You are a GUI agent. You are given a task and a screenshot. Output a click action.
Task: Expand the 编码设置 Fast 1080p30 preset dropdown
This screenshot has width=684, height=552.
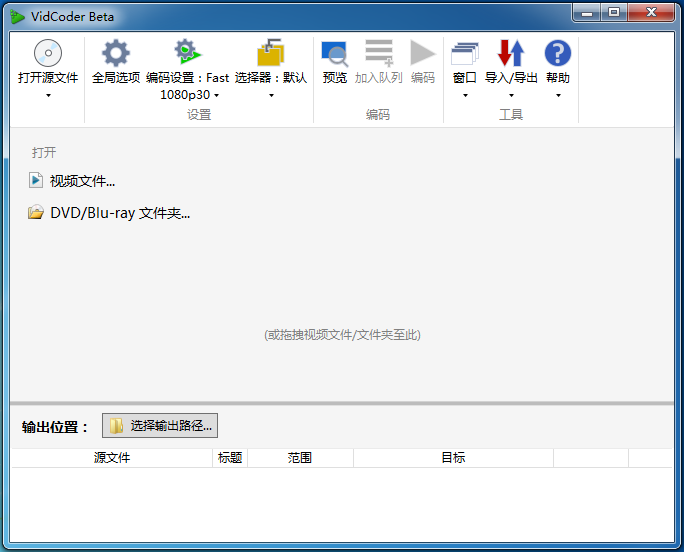[x=216, y=95]
